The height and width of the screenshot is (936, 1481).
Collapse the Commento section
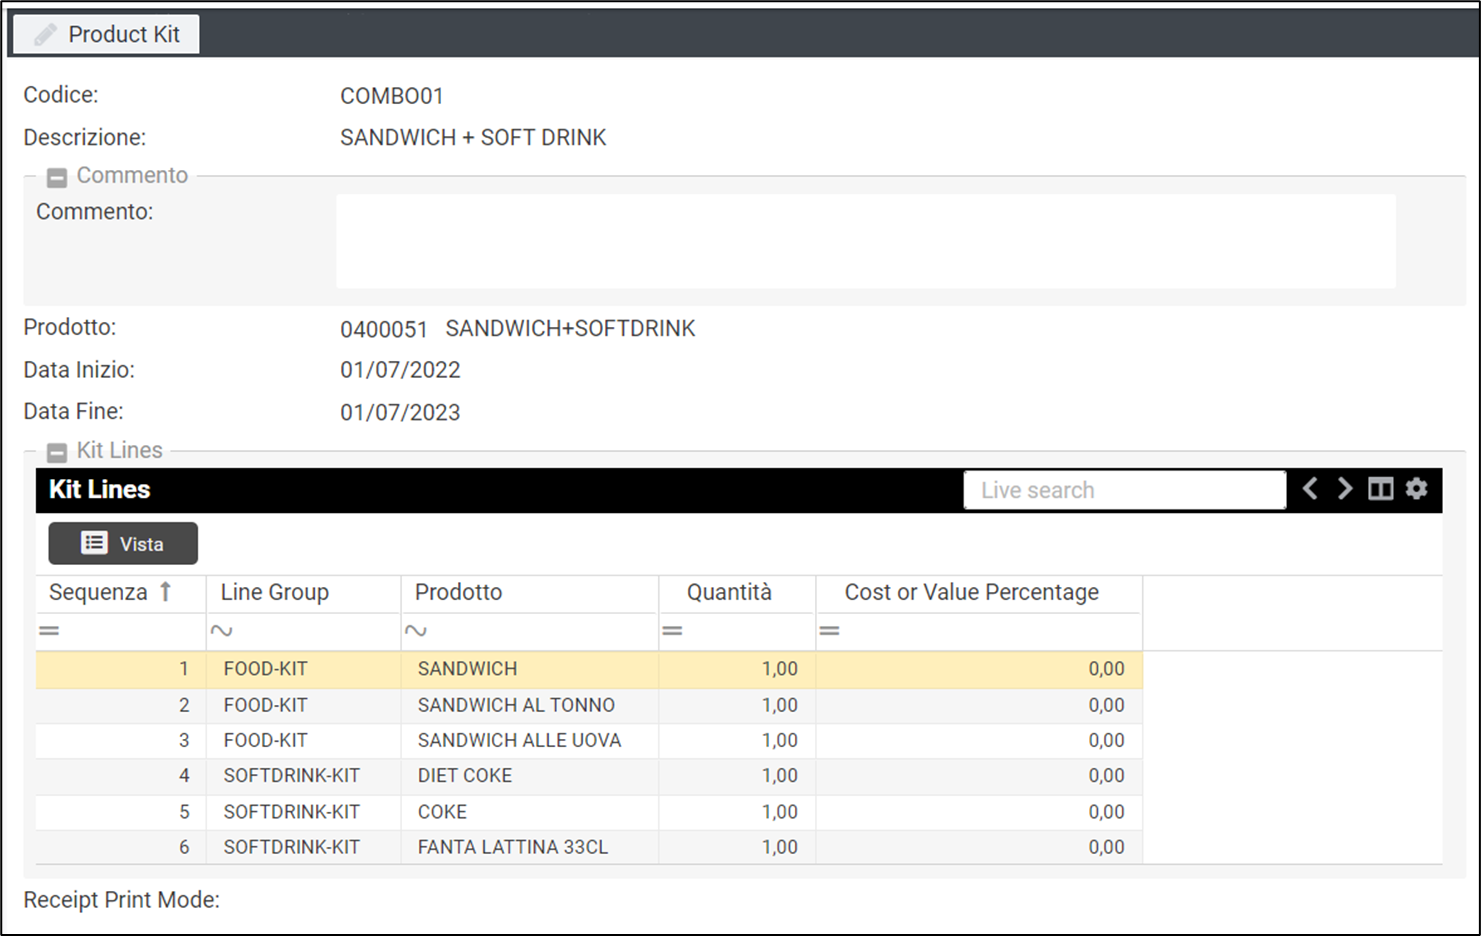57,178
